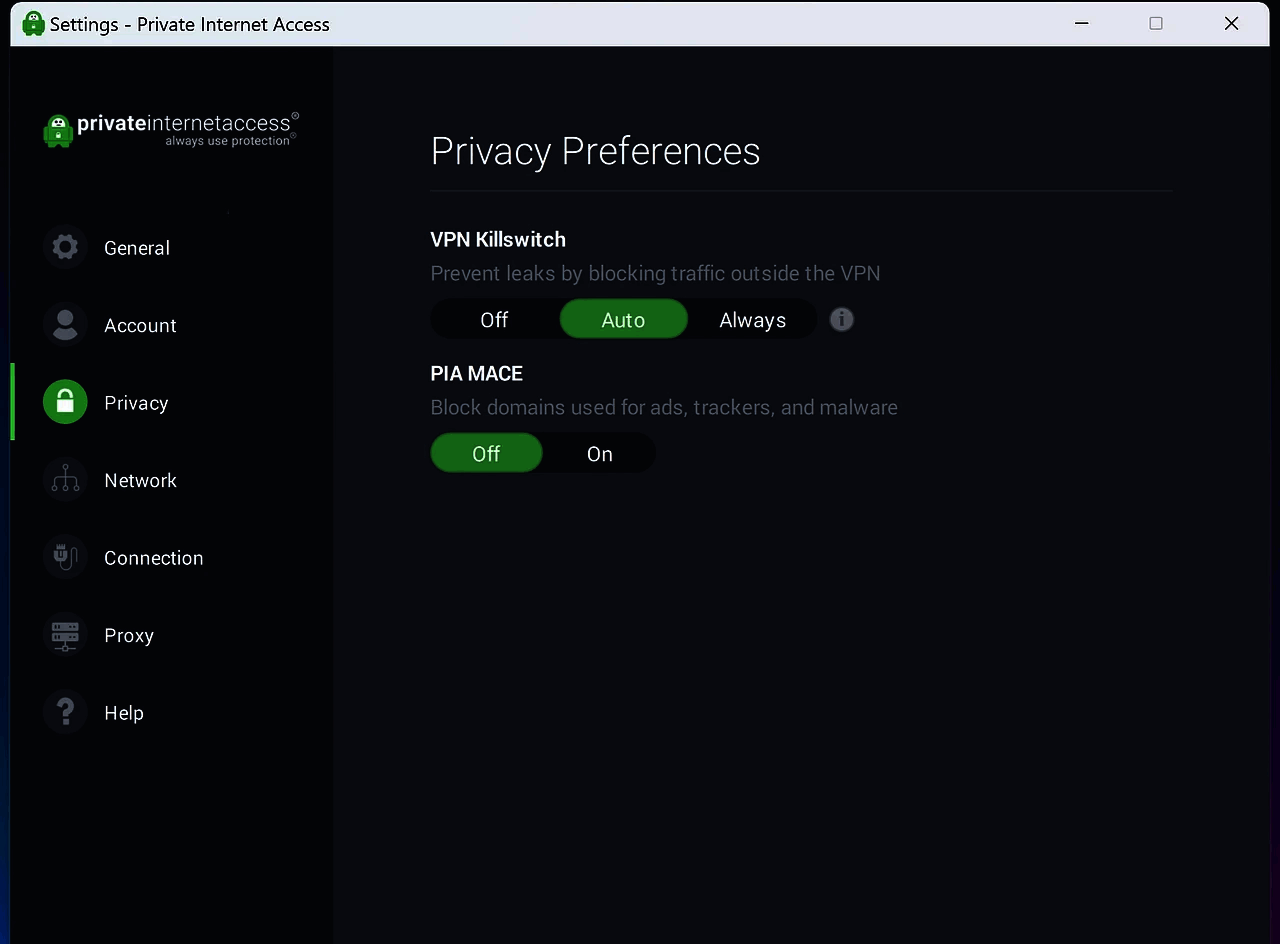This screenshot has height=944, width=1280.
Task: Open the Connection tab label
Action: click(153, 558)
